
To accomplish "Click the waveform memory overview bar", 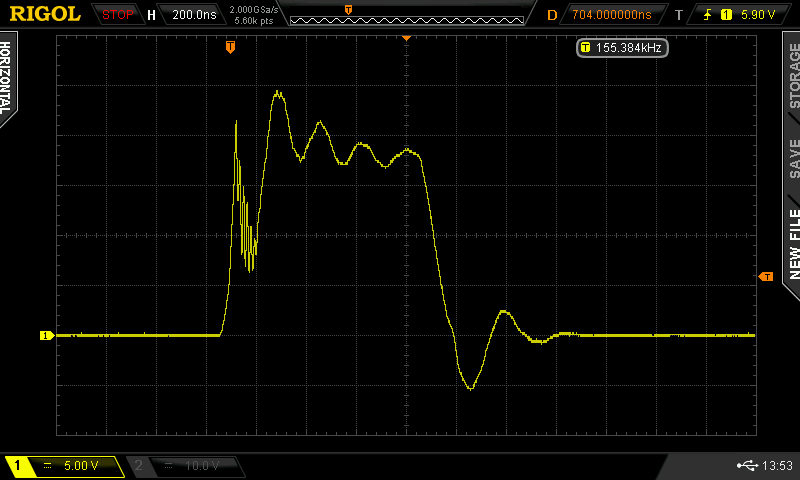I will coord(407,15).
